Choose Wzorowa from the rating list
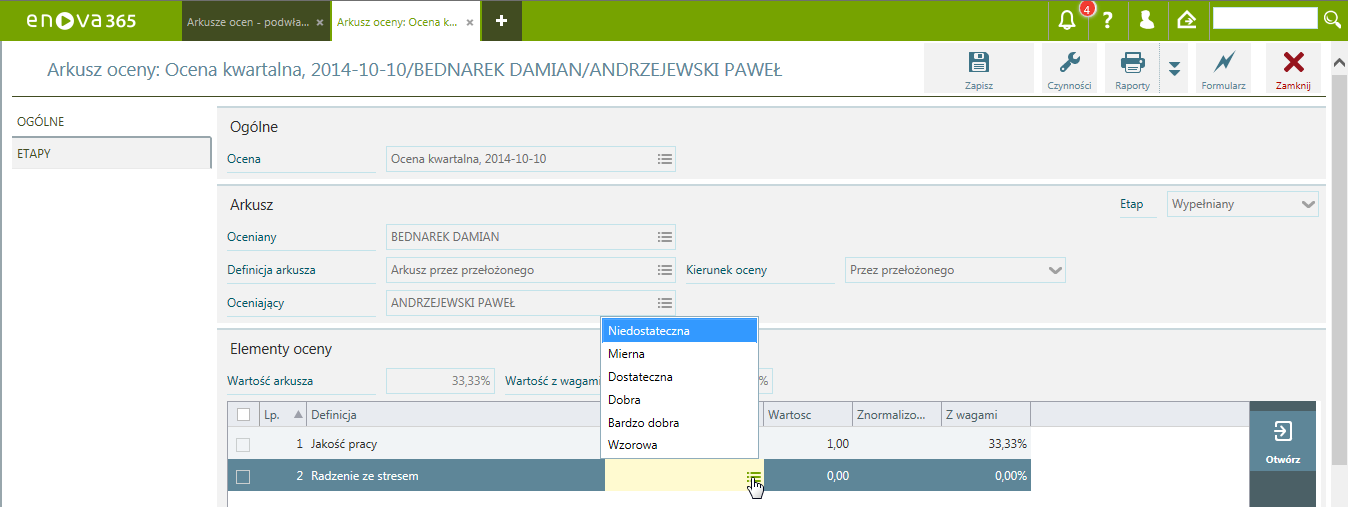Image resolution: width=1348 pixels, height=507 pixels. click(679, 445)
